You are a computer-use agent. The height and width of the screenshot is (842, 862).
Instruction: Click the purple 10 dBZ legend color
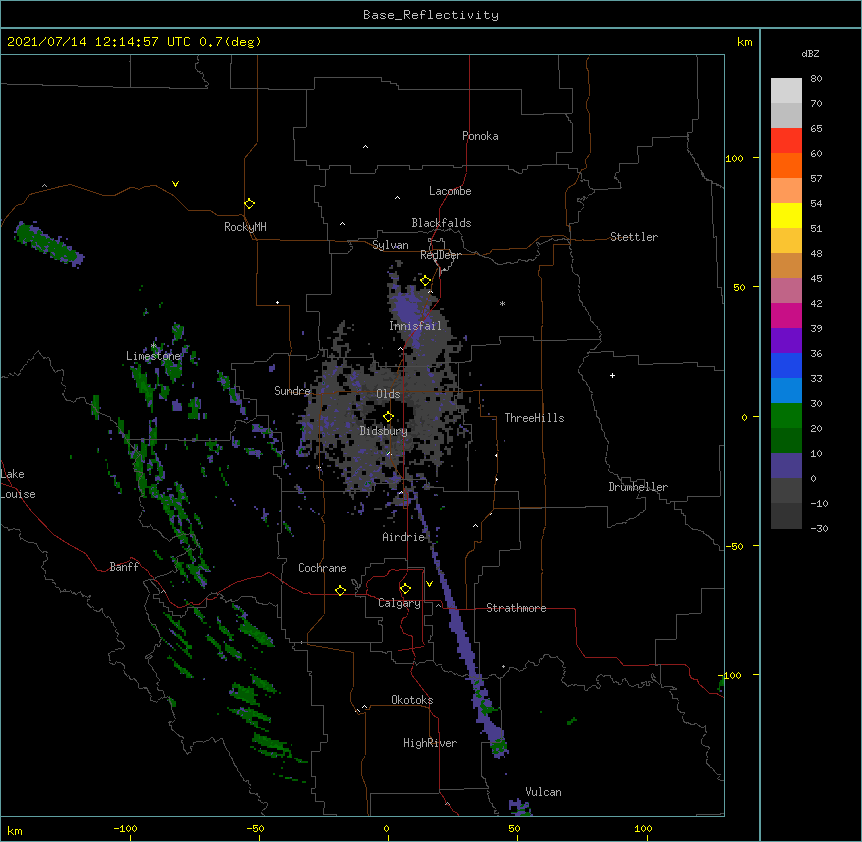pos(786,466)
